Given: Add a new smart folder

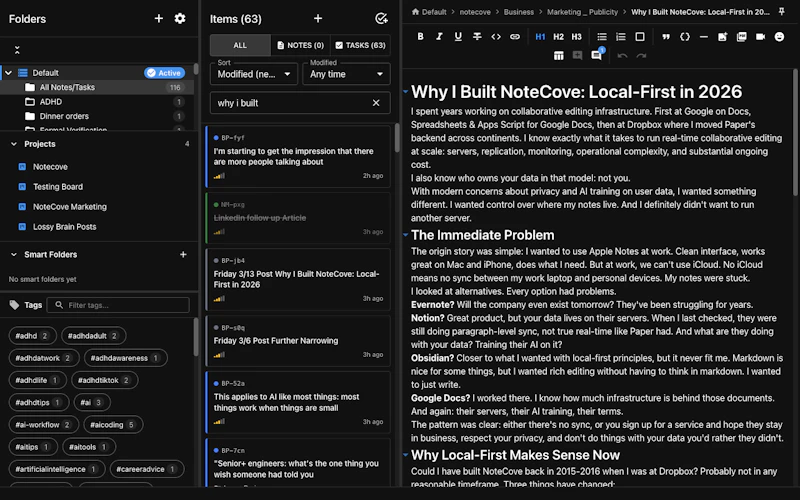Looking at the screenshot, I should tap(183, 254).
